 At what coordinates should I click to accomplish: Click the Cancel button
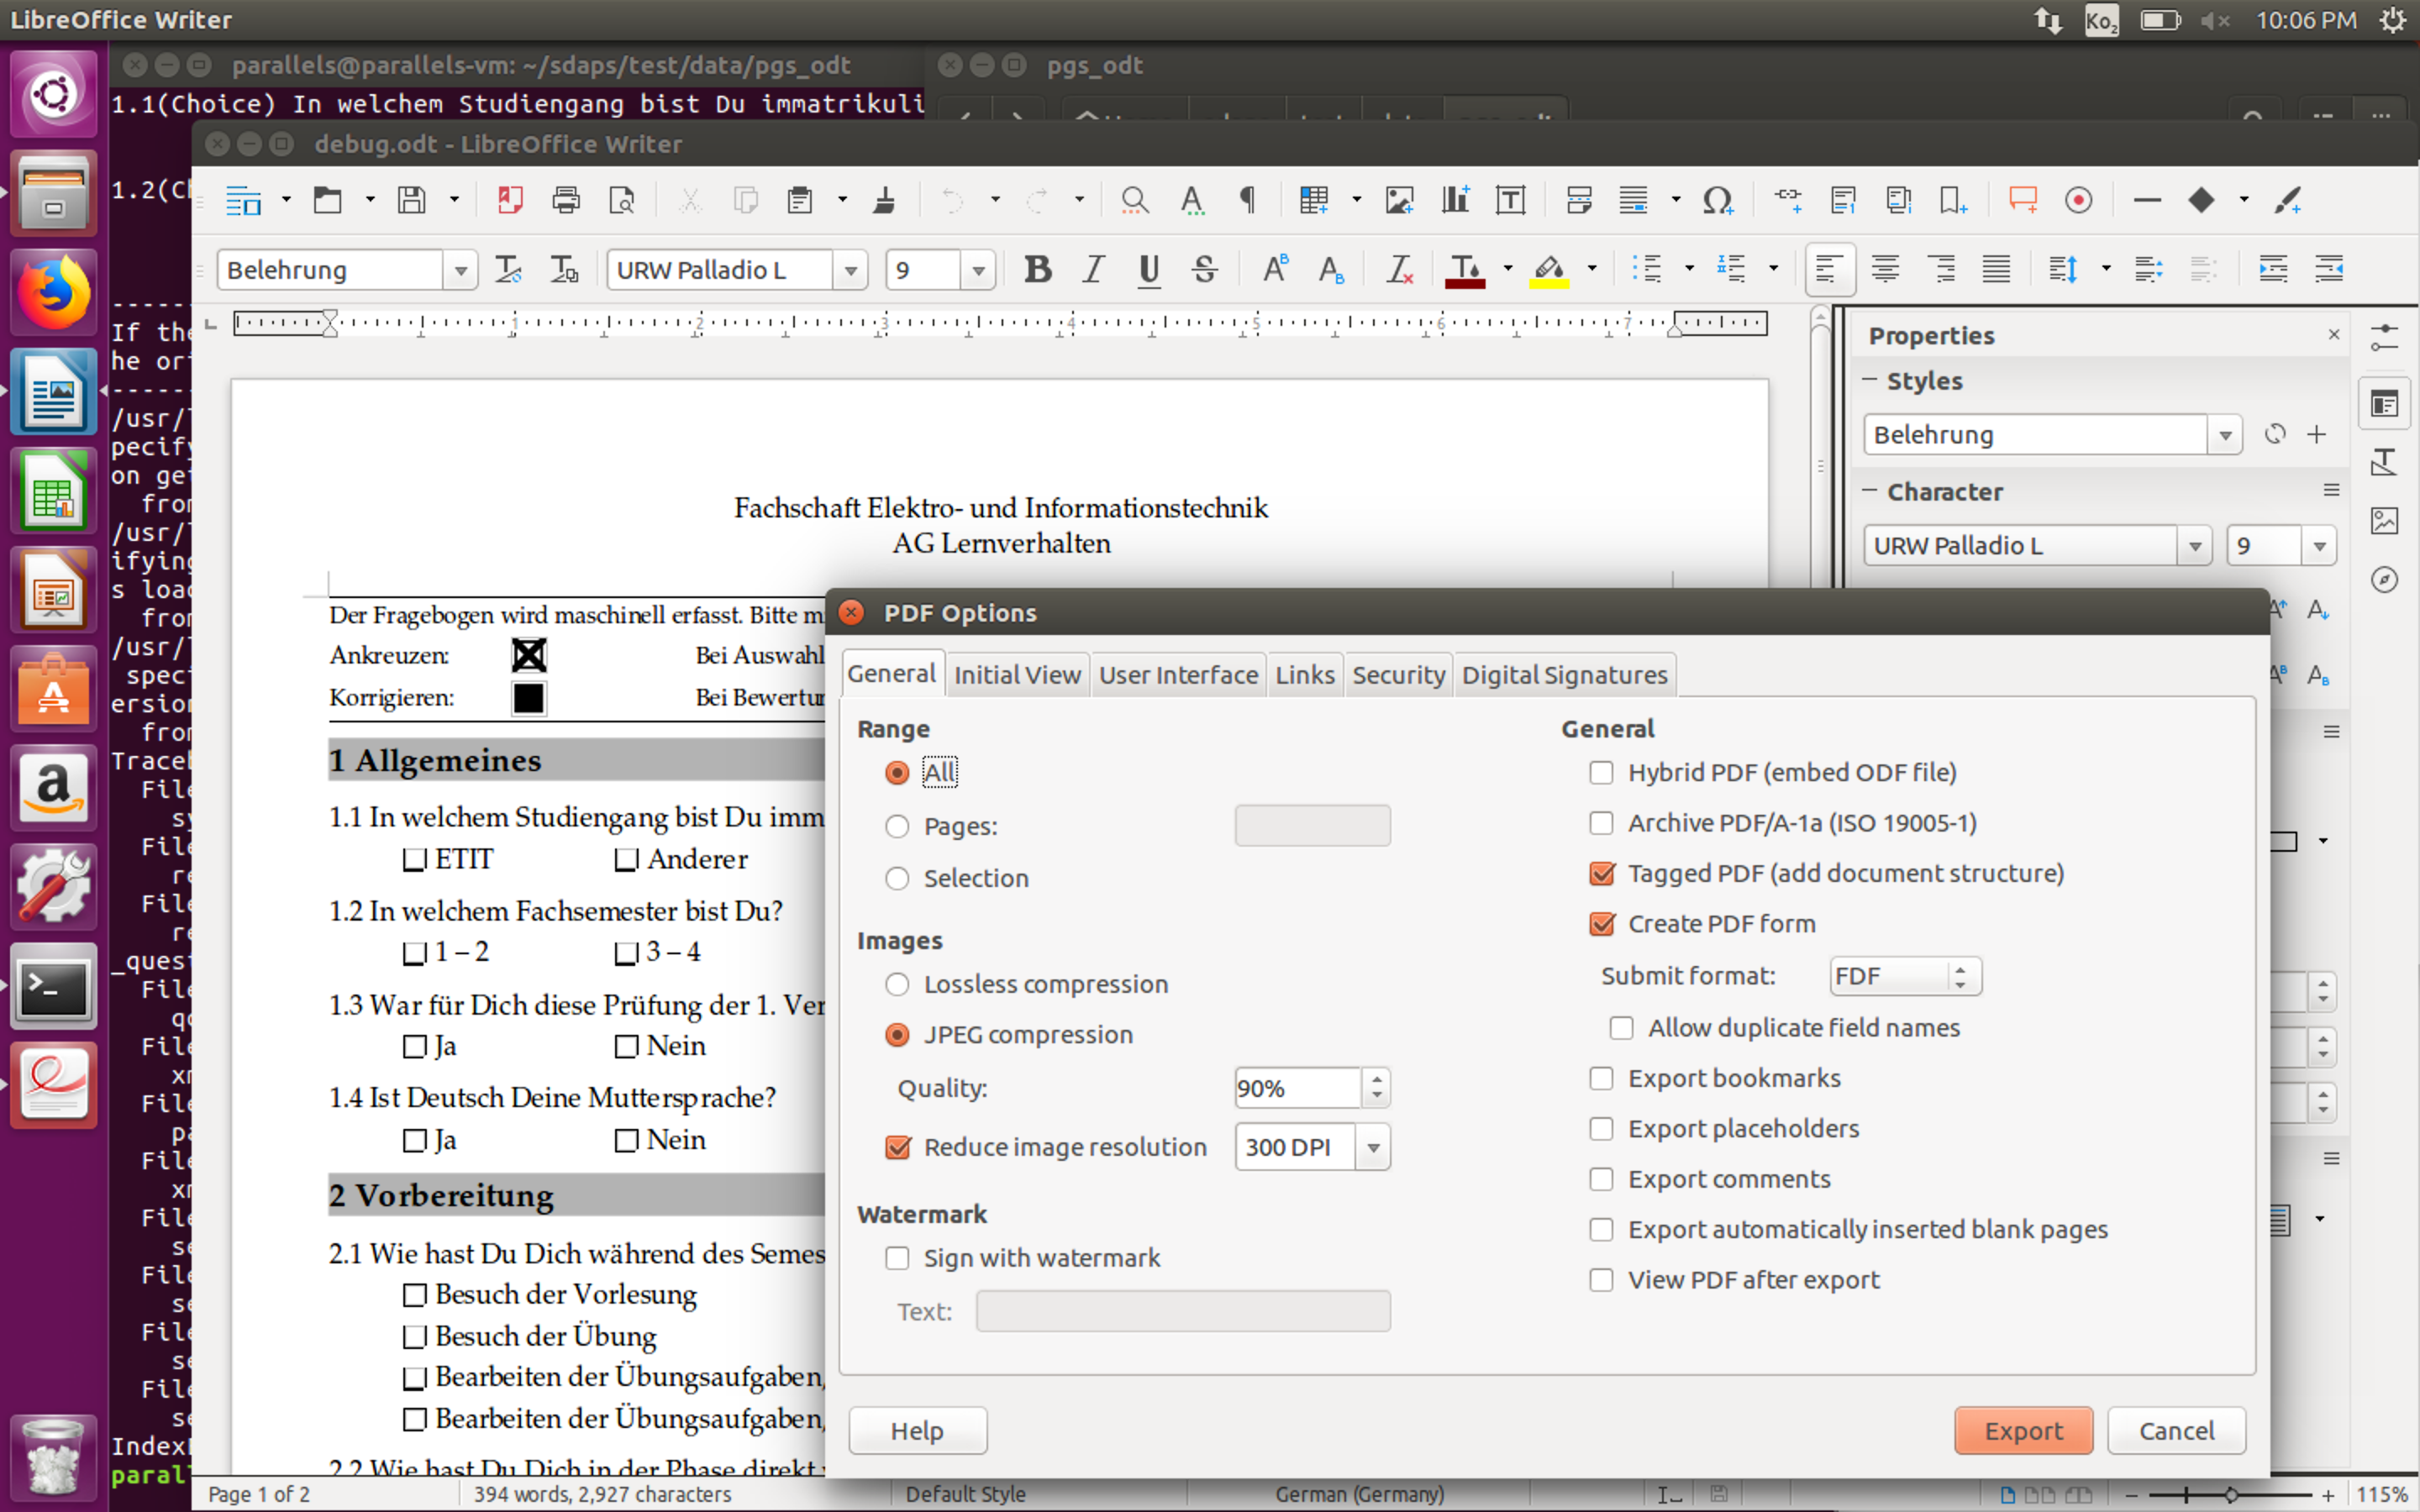[2176, 1431]
